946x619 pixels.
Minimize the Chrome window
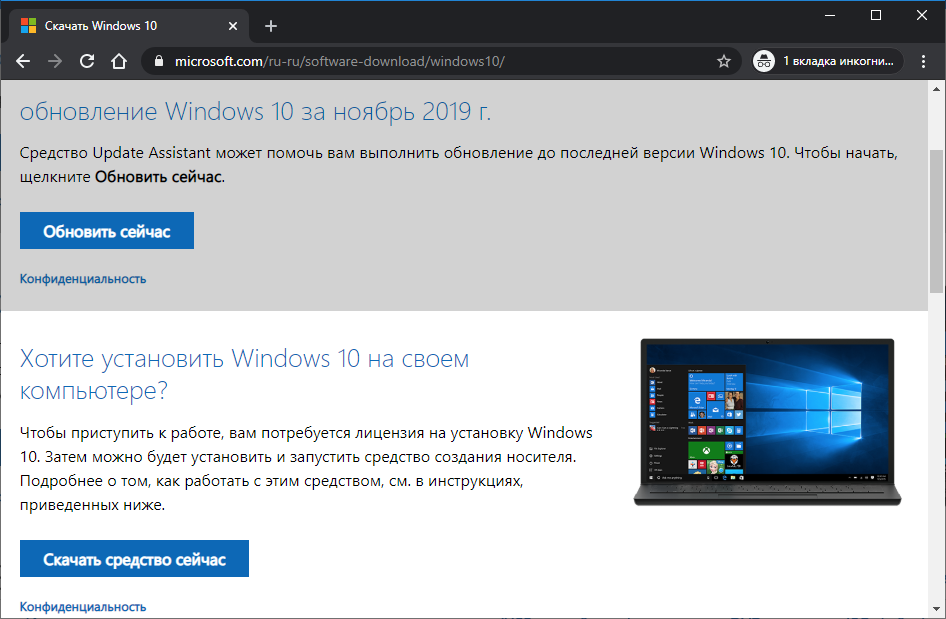click(830, 15)
